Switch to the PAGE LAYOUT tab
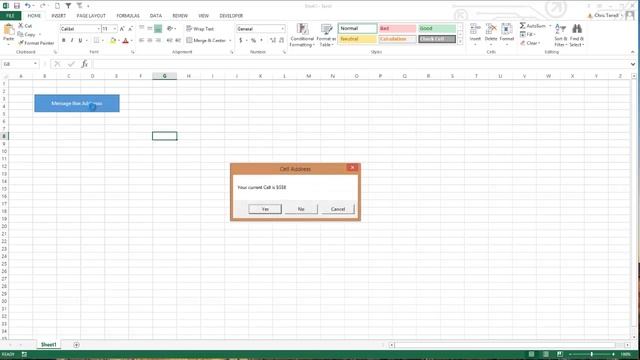The width and height of the screenshot is (640, 360). coord(91,16)
